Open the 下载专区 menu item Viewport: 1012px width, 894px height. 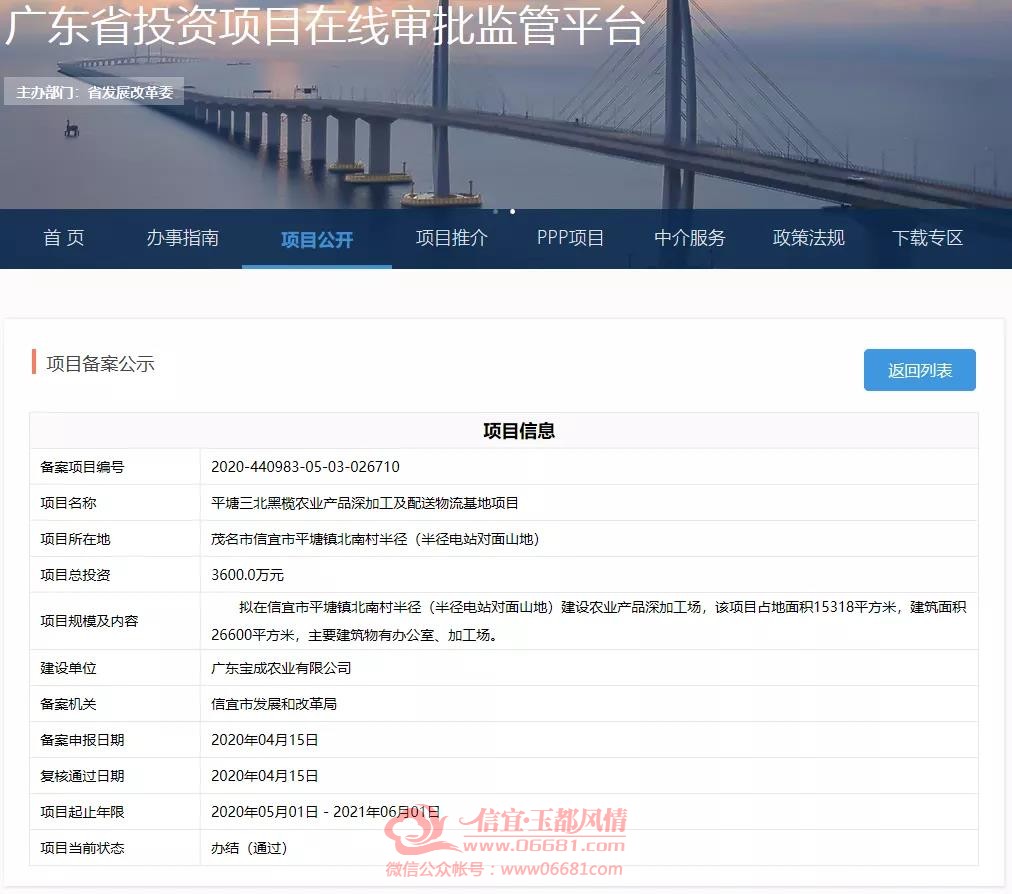click(x=927, y=238)
